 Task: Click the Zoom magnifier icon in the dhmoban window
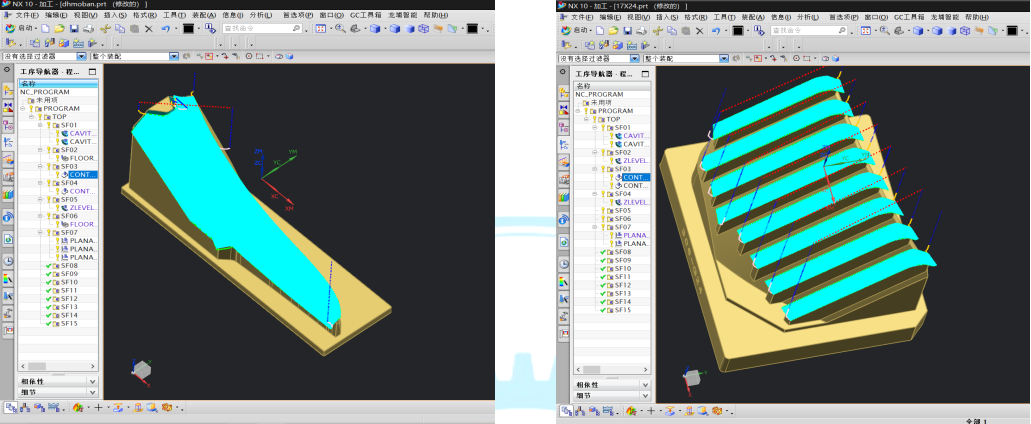(340, 30)
